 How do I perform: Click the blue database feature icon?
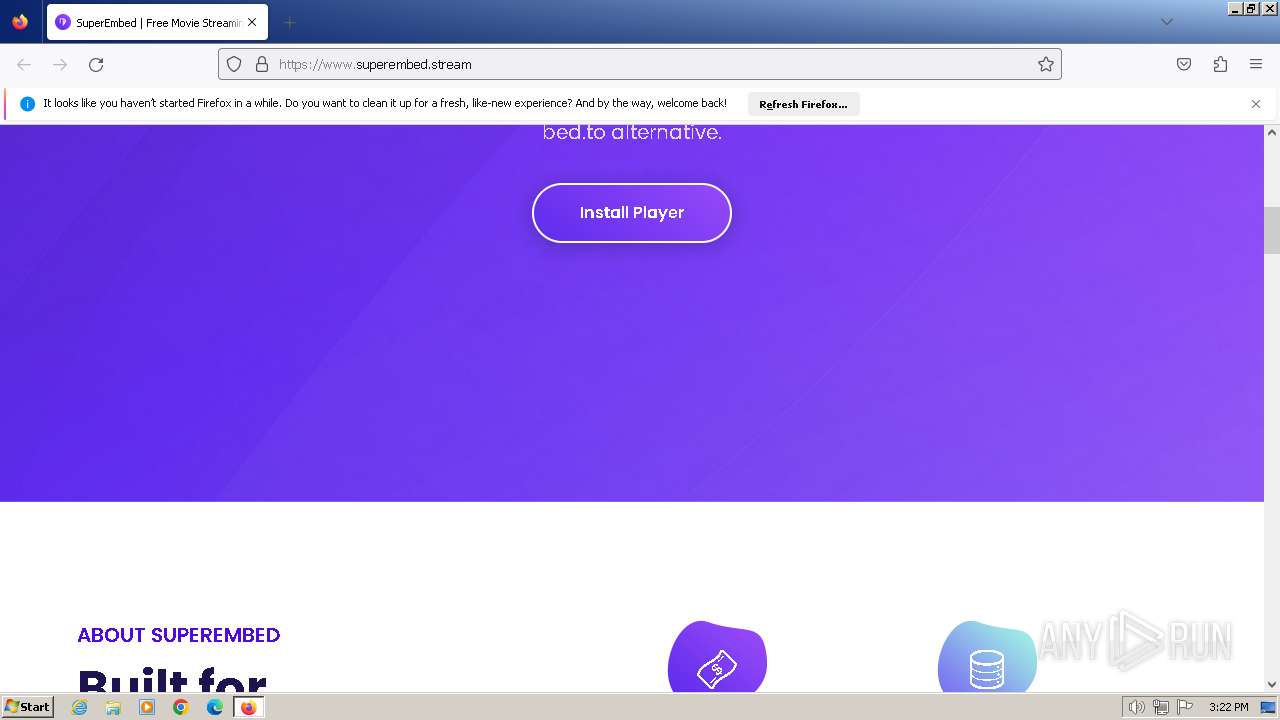pyautogui.click(x=987, y=657)
